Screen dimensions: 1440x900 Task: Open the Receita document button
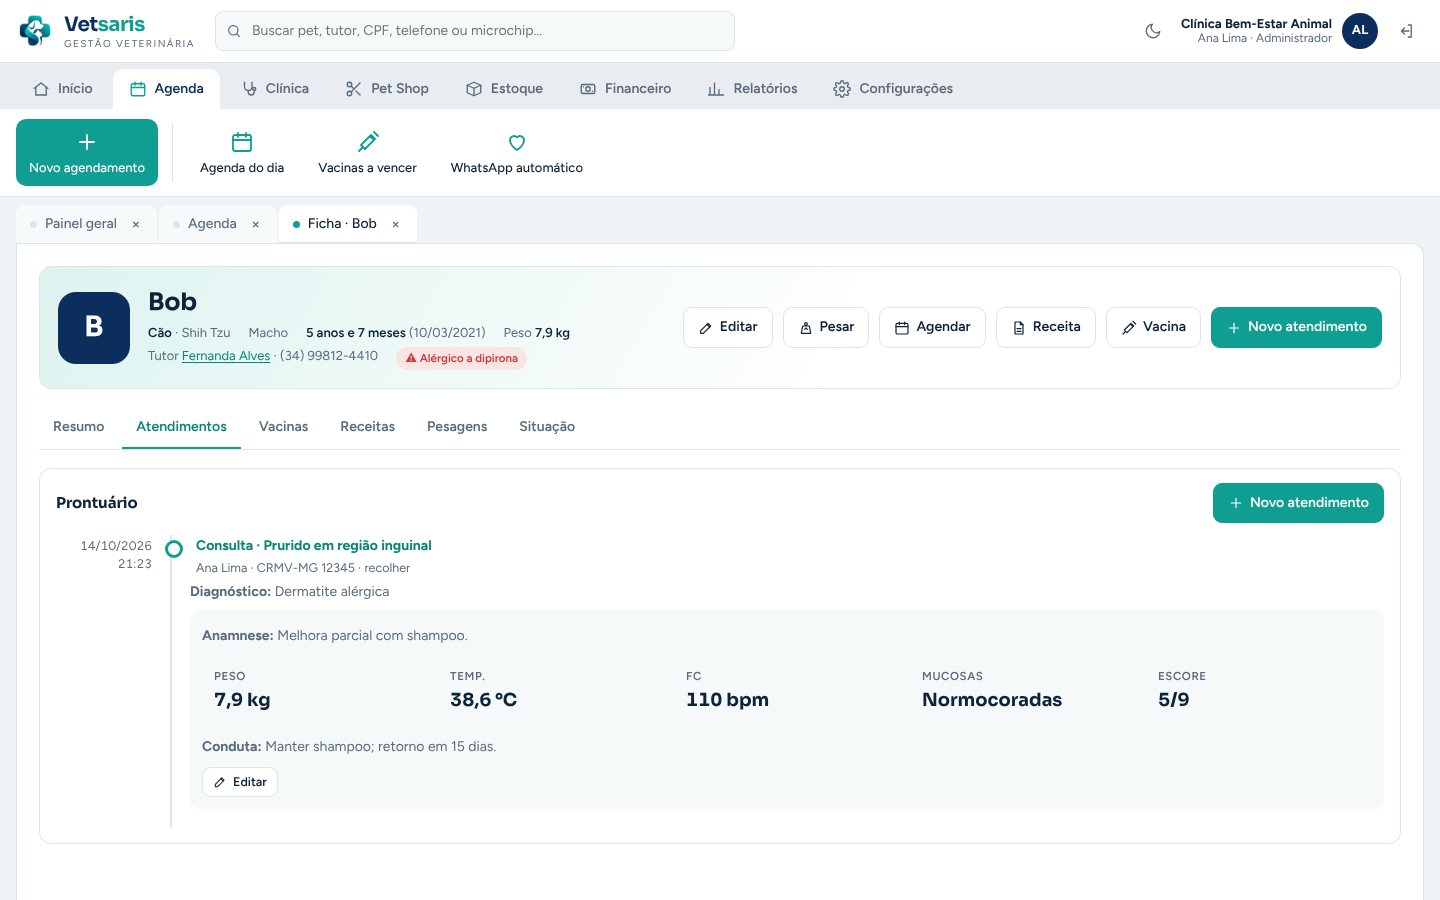(1046, 327)
